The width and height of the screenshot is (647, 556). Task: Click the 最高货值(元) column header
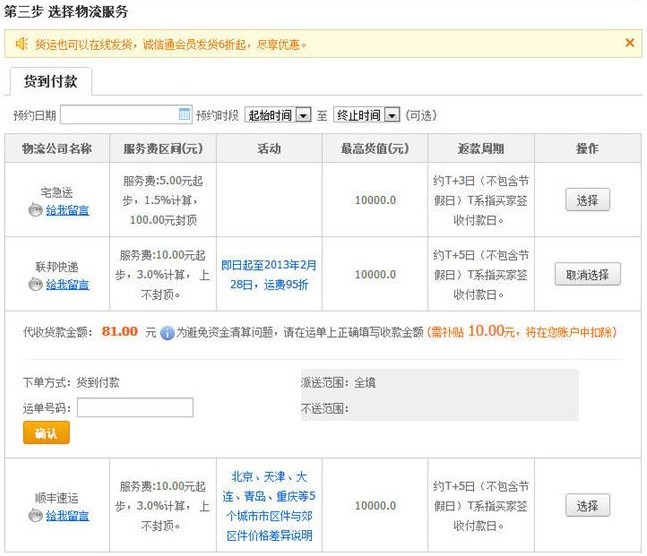click(x=375, y=148)
